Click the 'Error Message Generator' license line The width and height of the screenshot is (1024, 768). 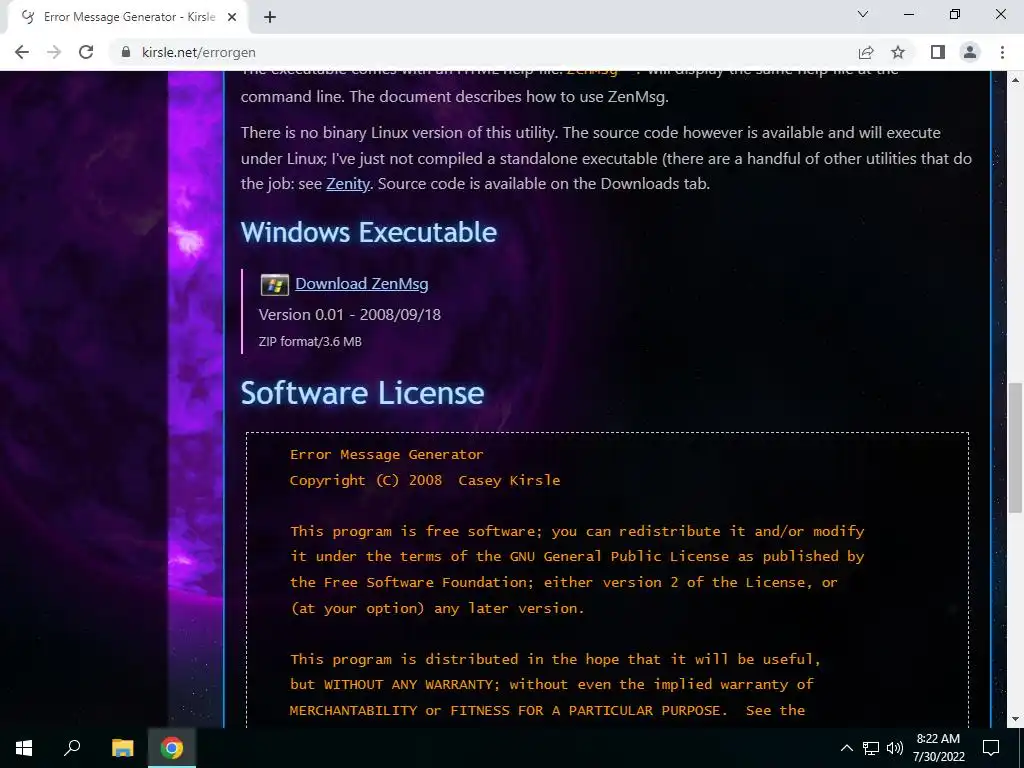[387, 455]
